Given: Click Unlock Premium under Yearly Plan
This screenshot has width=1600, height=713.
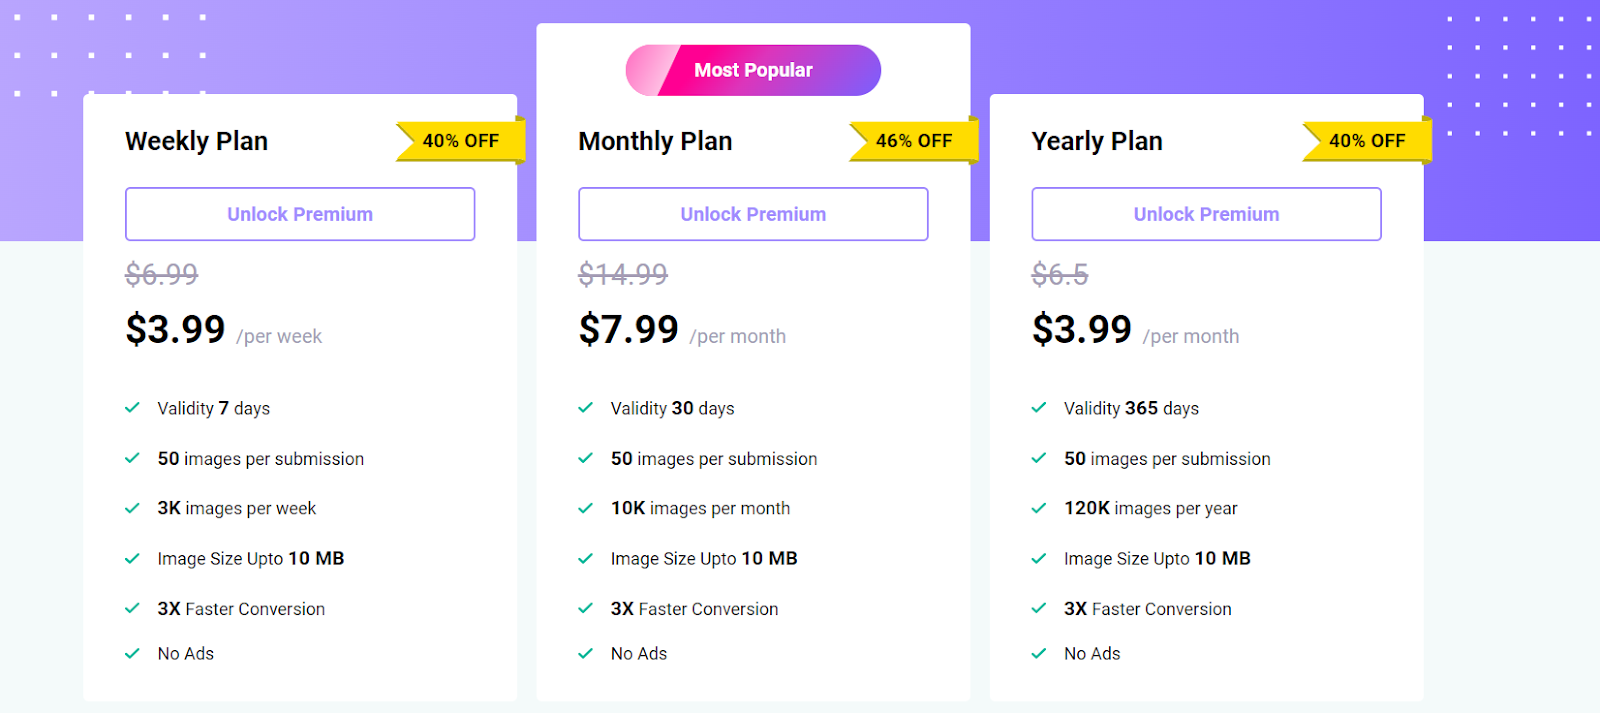Looking at the screenshot, I should (x=1206, y=214).
